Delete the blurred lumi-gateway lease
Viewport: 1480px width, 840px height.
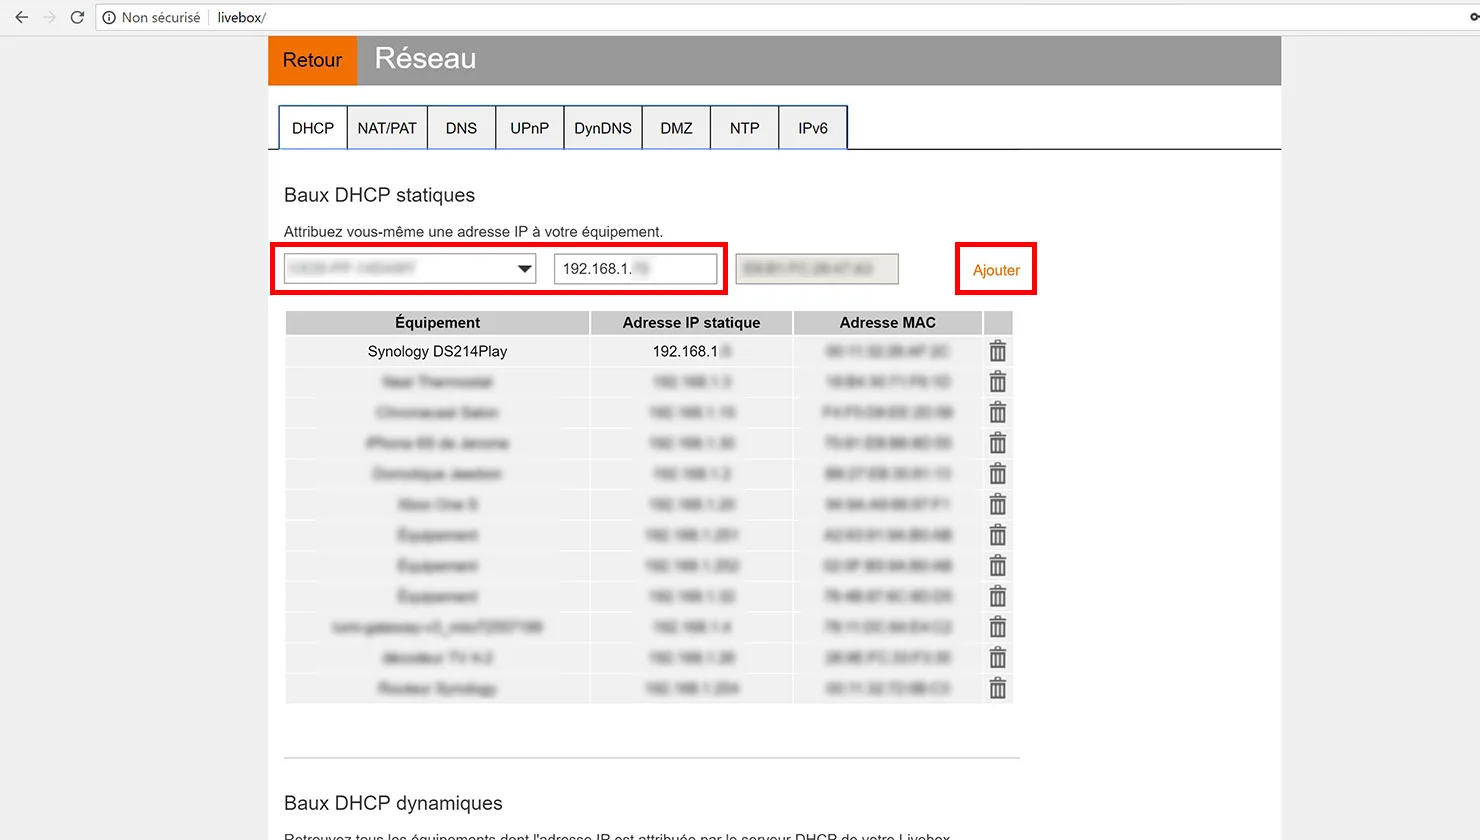[997, 627]
